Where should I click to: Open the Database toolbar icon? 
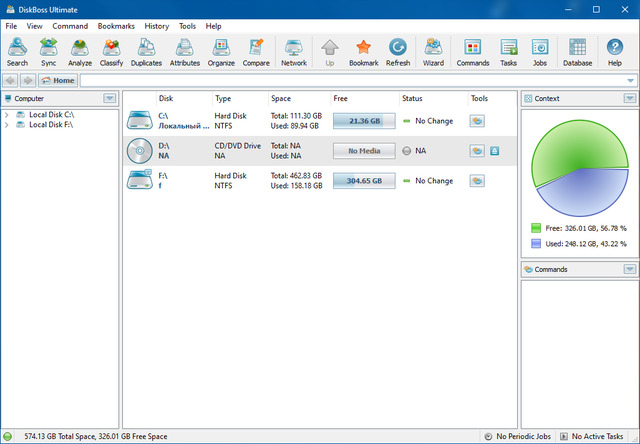tap(577, 52)
